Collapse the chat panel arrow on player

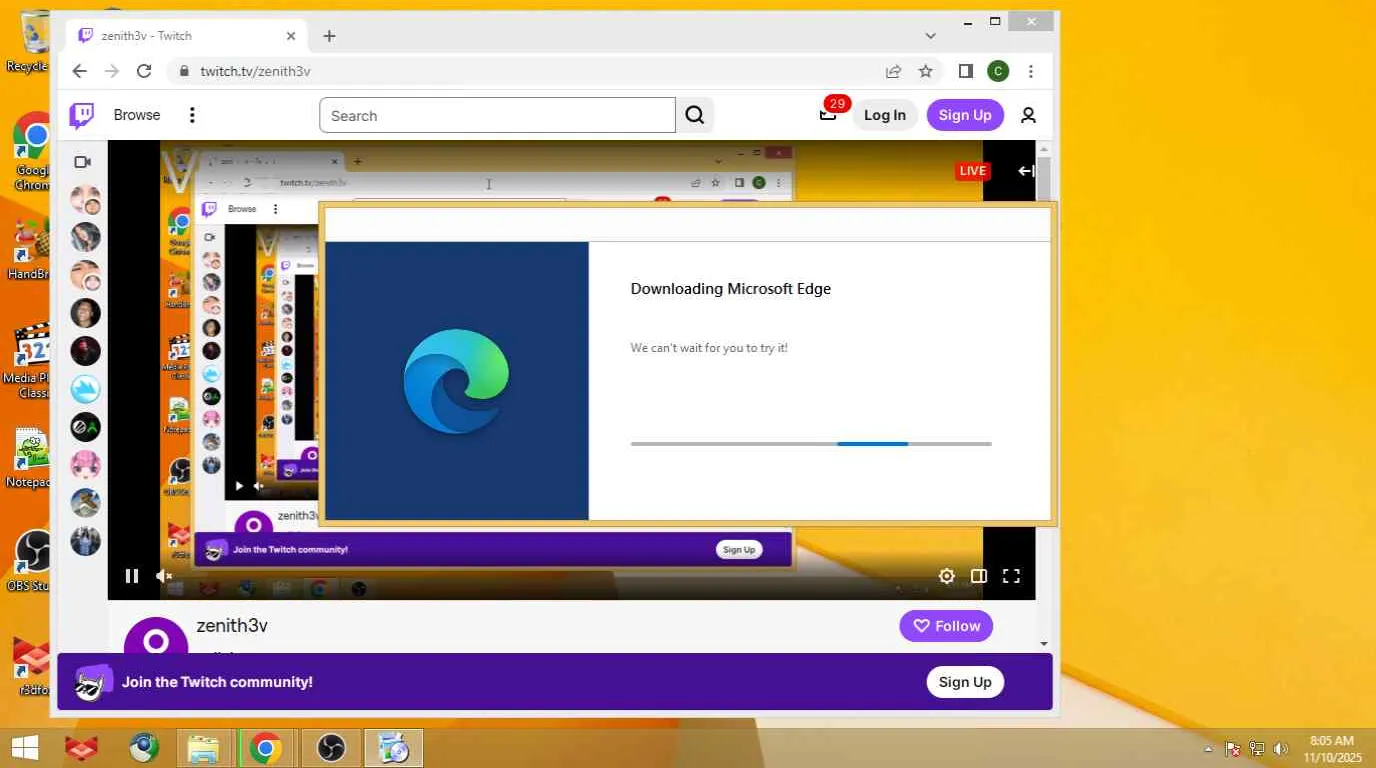click(1026, 171)
